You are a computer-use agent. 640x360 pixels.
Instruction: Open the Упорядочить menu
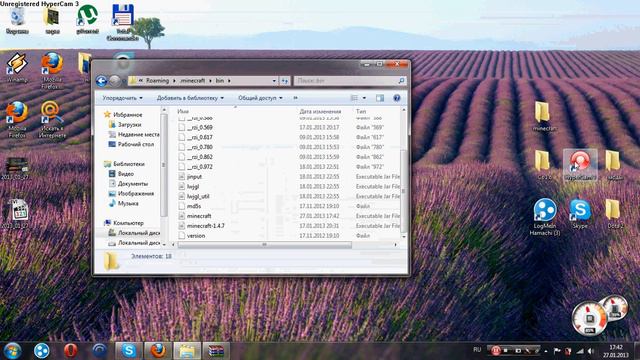click(x=122, y=98)
